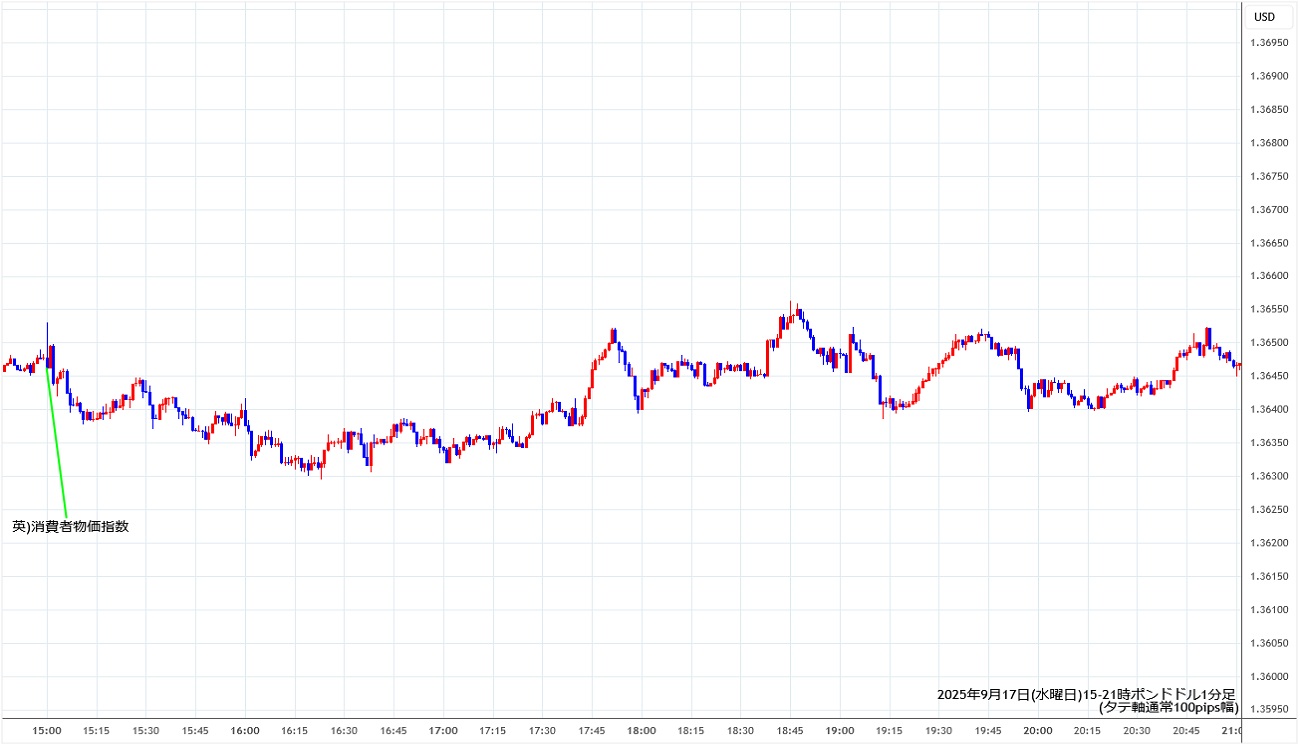
Task: Click the 1.36350 price axis label
Action: point(1268,443)
